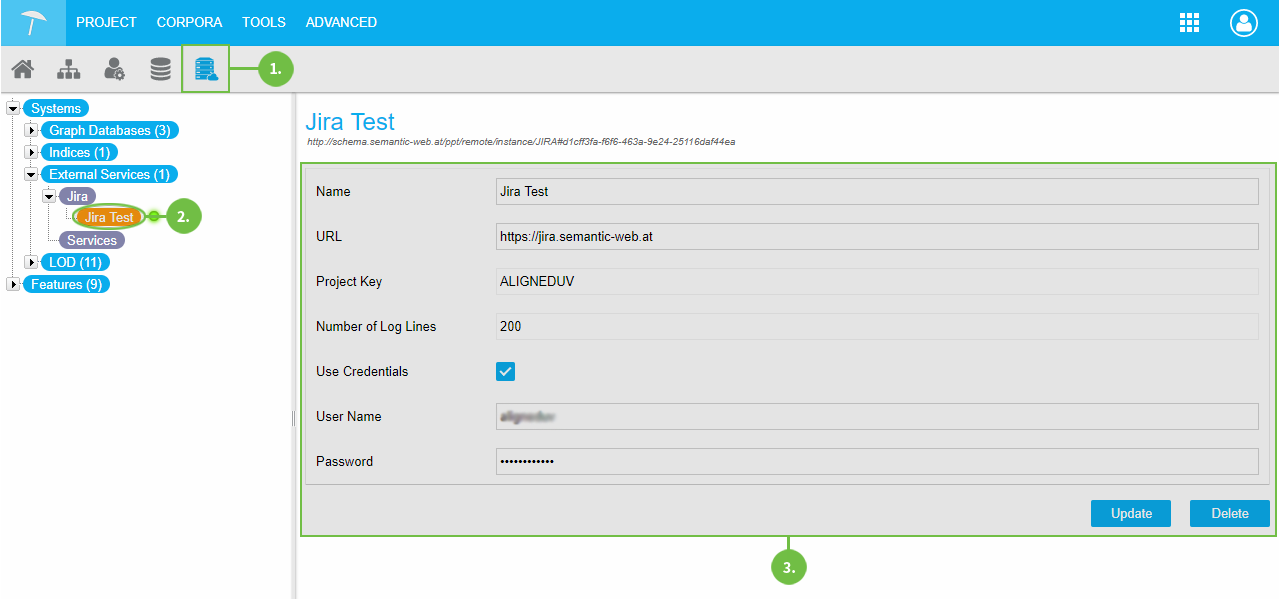Select Features (9) tree item
1280x599 pixels.
click(x=66, y=284)
